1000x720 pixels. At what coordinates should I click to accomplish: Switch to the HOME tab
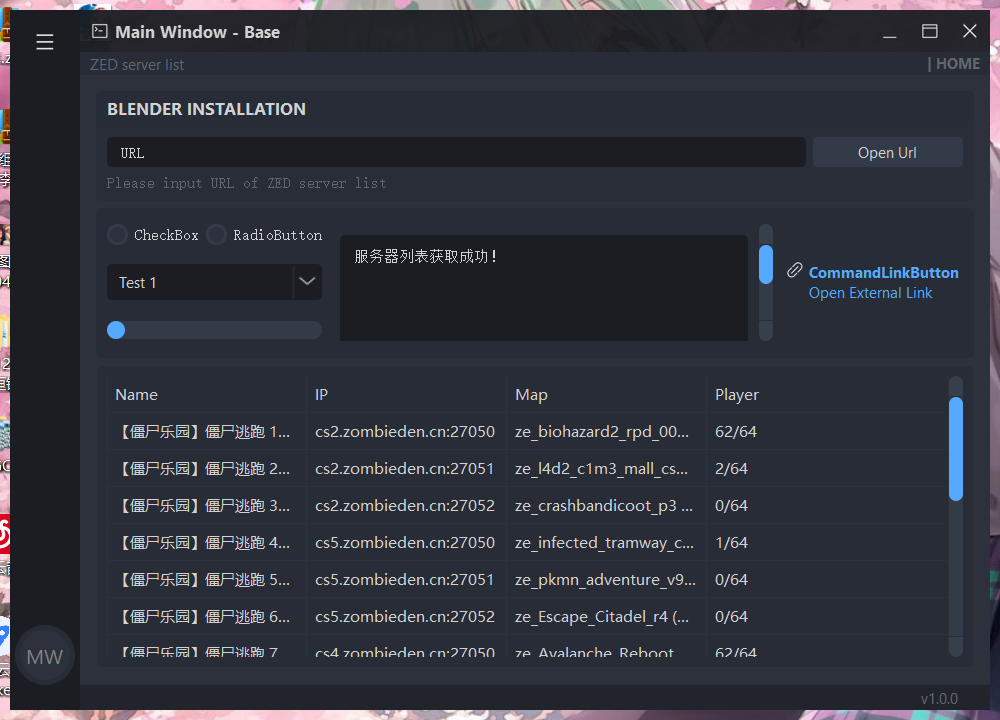click(956, 63)
